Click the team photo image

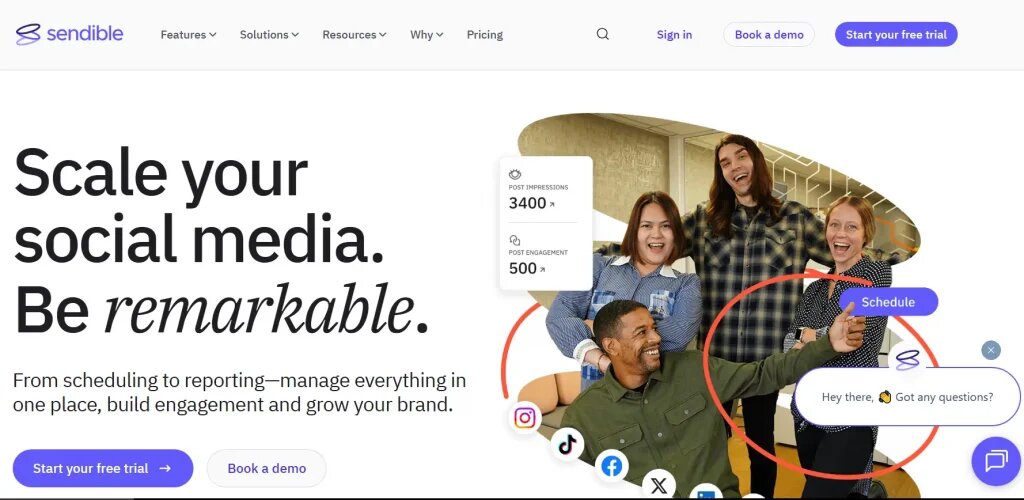tap(718, 307)
